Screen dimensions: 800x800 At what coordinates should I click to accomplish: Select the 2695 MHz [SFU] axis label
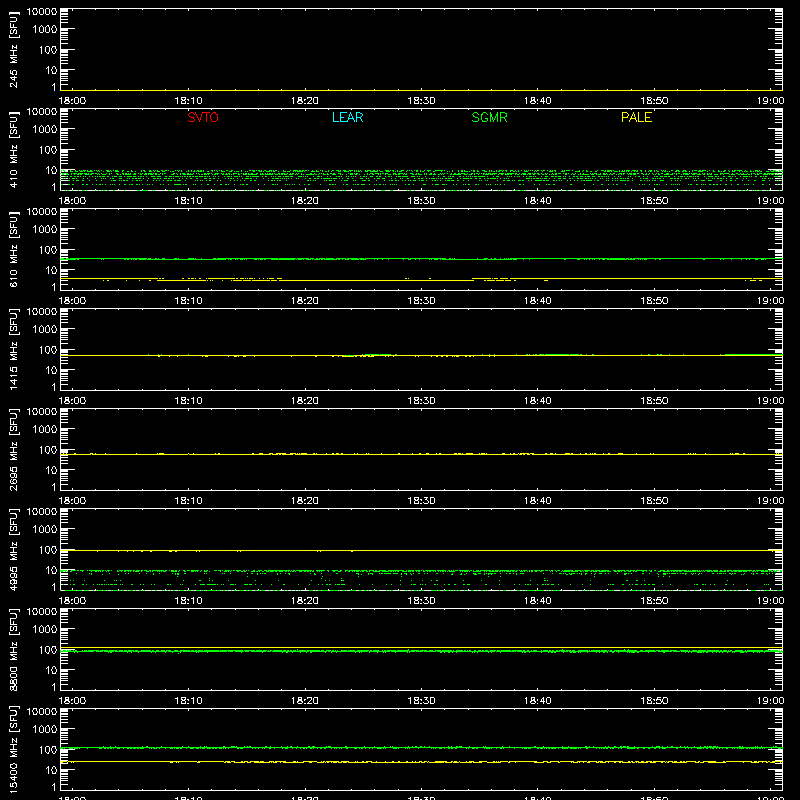point(13,449)
